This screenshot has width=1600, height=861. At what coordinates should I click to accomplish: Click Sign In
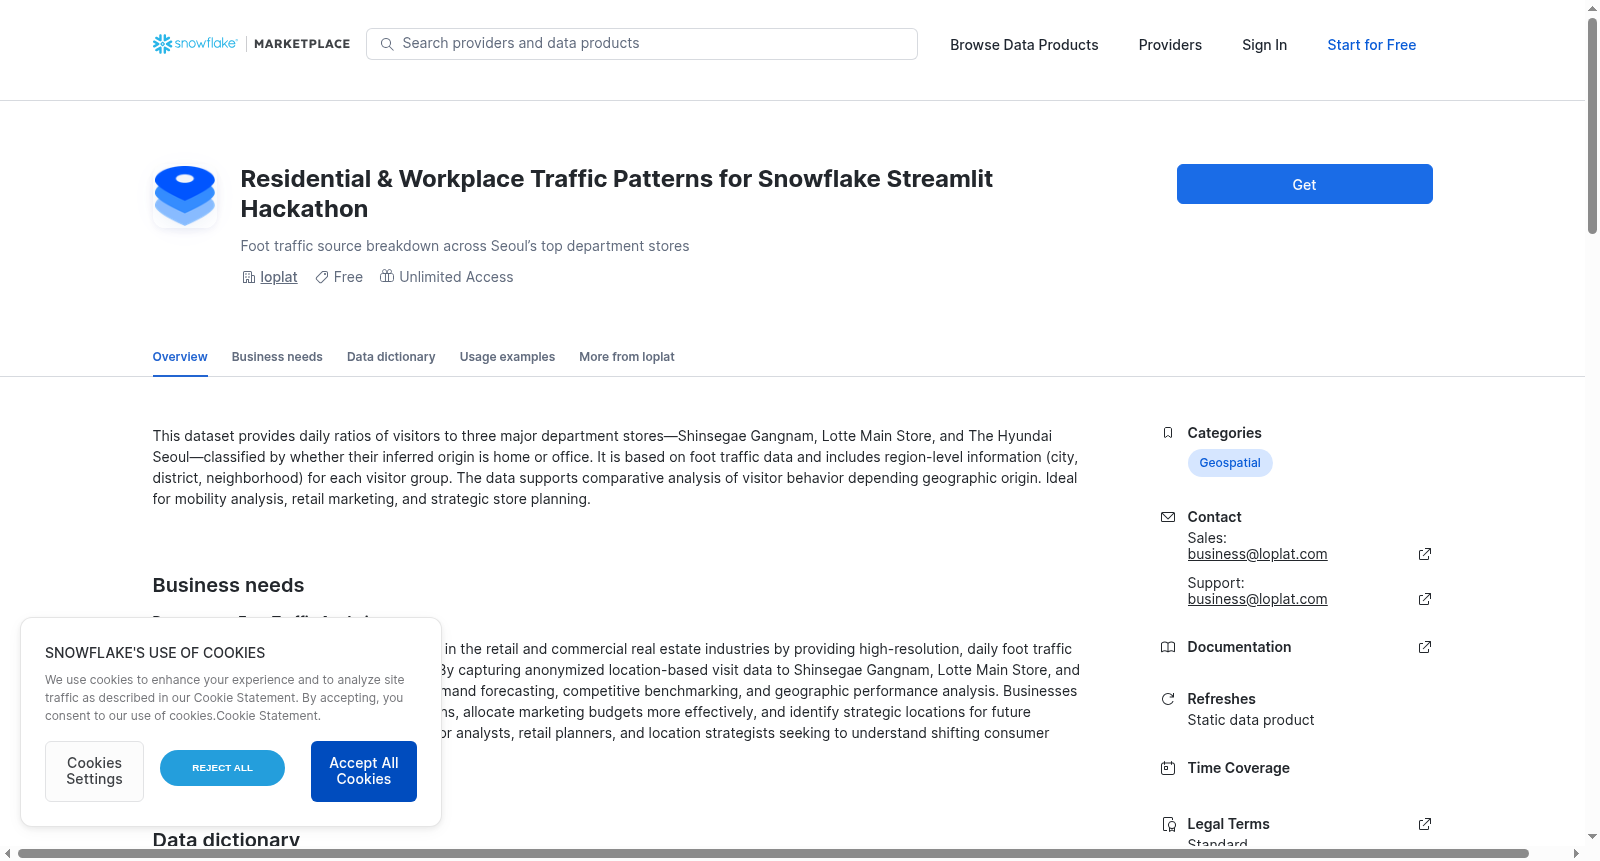point(1264,45)
